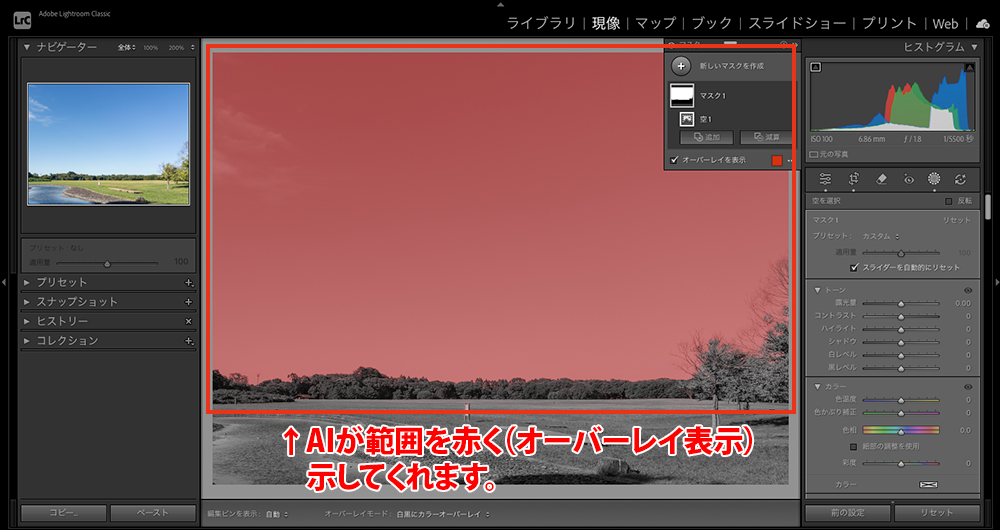
Task: Click the rotating arrows sparkle tool icon
Action: 960,179
